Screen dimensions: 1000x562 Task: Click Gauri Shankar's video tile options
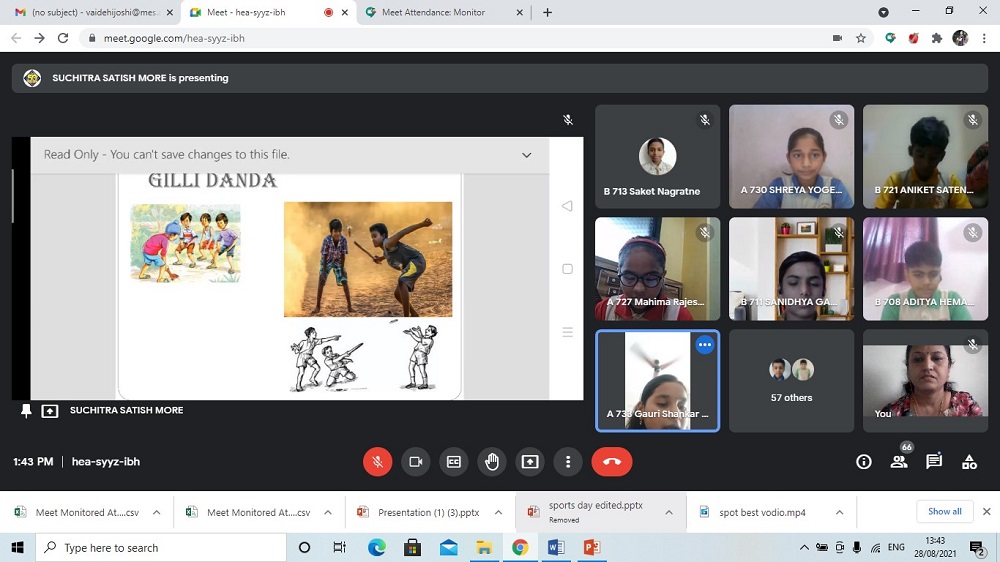[704, 345]
